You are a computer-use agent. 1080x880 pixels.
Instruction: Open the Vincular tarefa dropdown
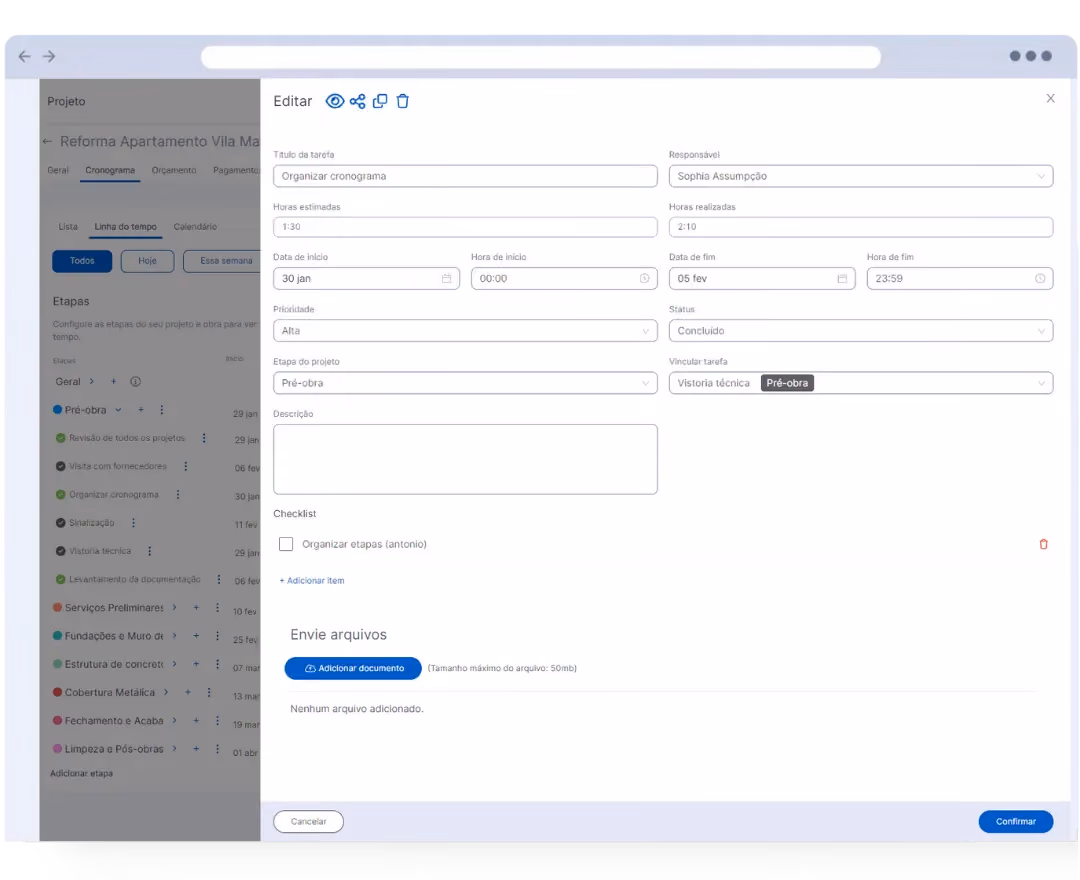click(x=860, y=383)
